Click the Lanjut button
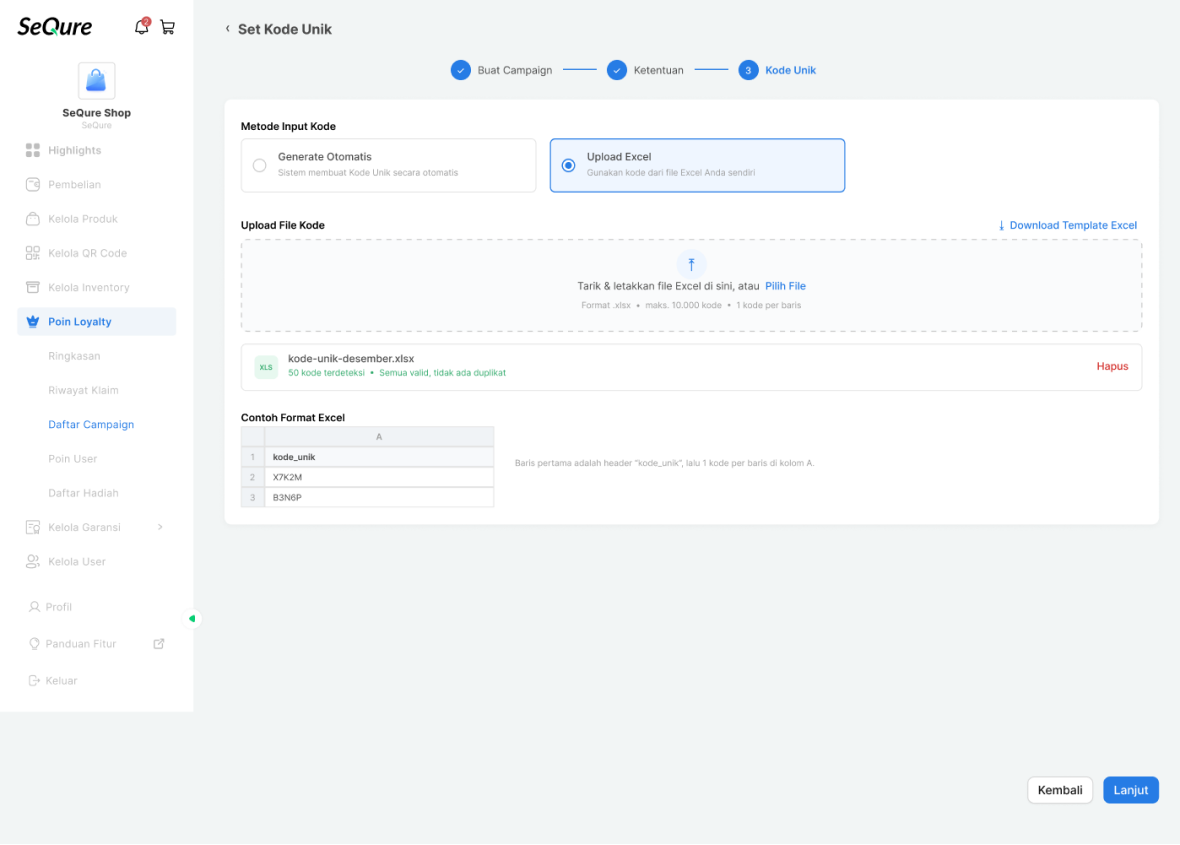Image resolution: width=1180 pixels, height=845 pixels. click(1130, 790)
